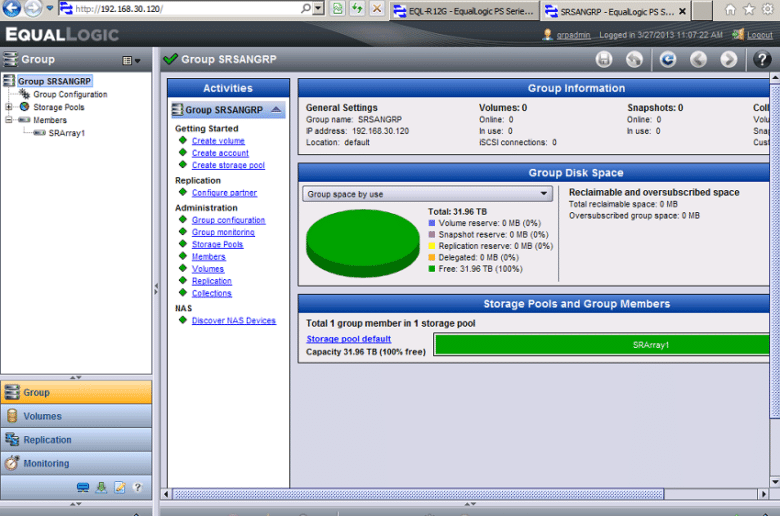Click the refresh data toolbar icon
Screen dimensions: 780x516
point(668,60)
